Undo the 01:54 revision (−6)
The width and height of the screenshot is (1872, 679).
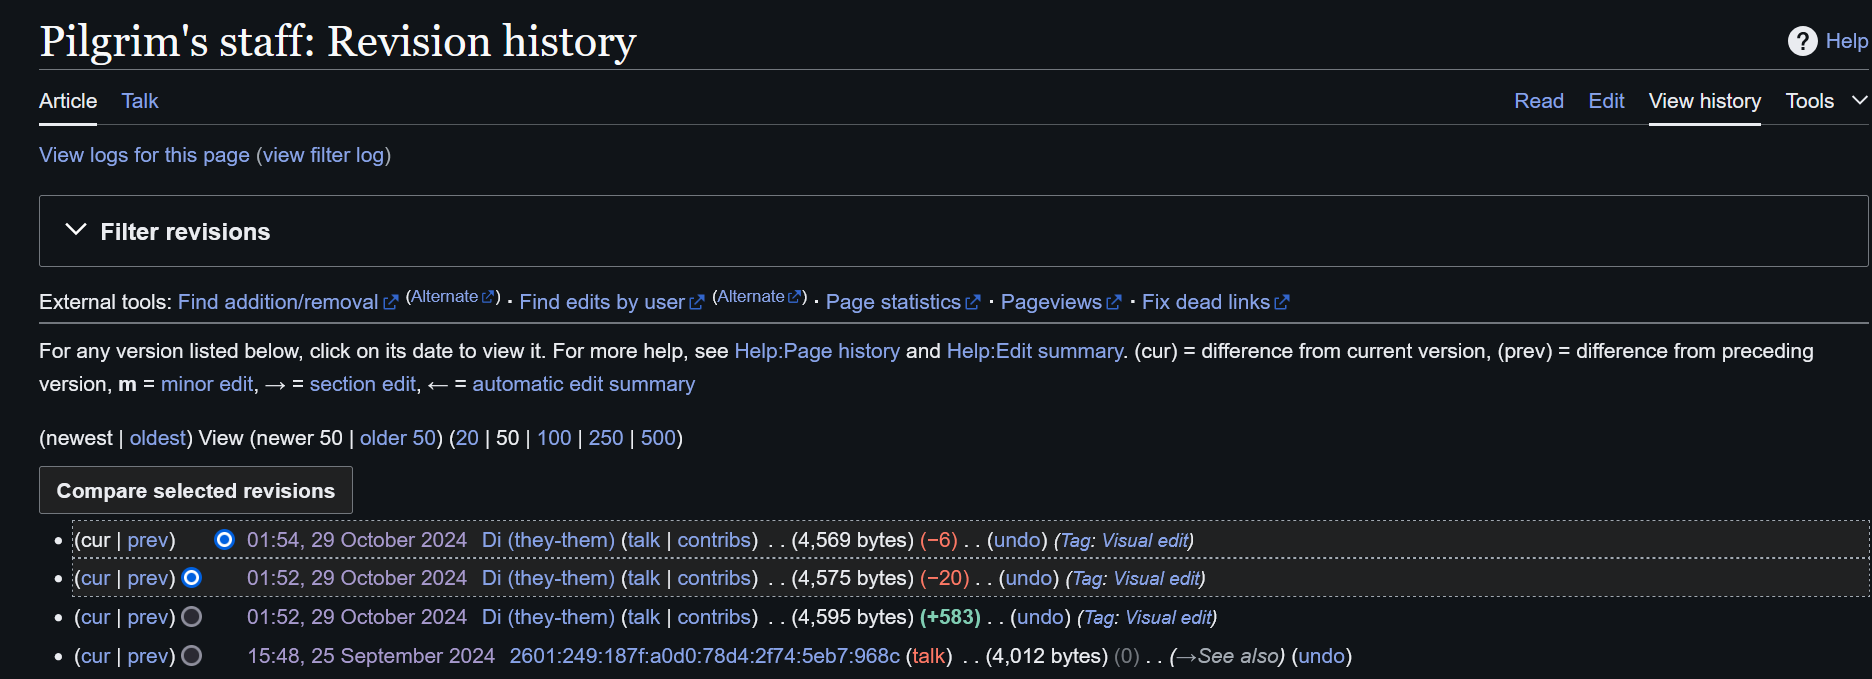(x=1017, y=540)
